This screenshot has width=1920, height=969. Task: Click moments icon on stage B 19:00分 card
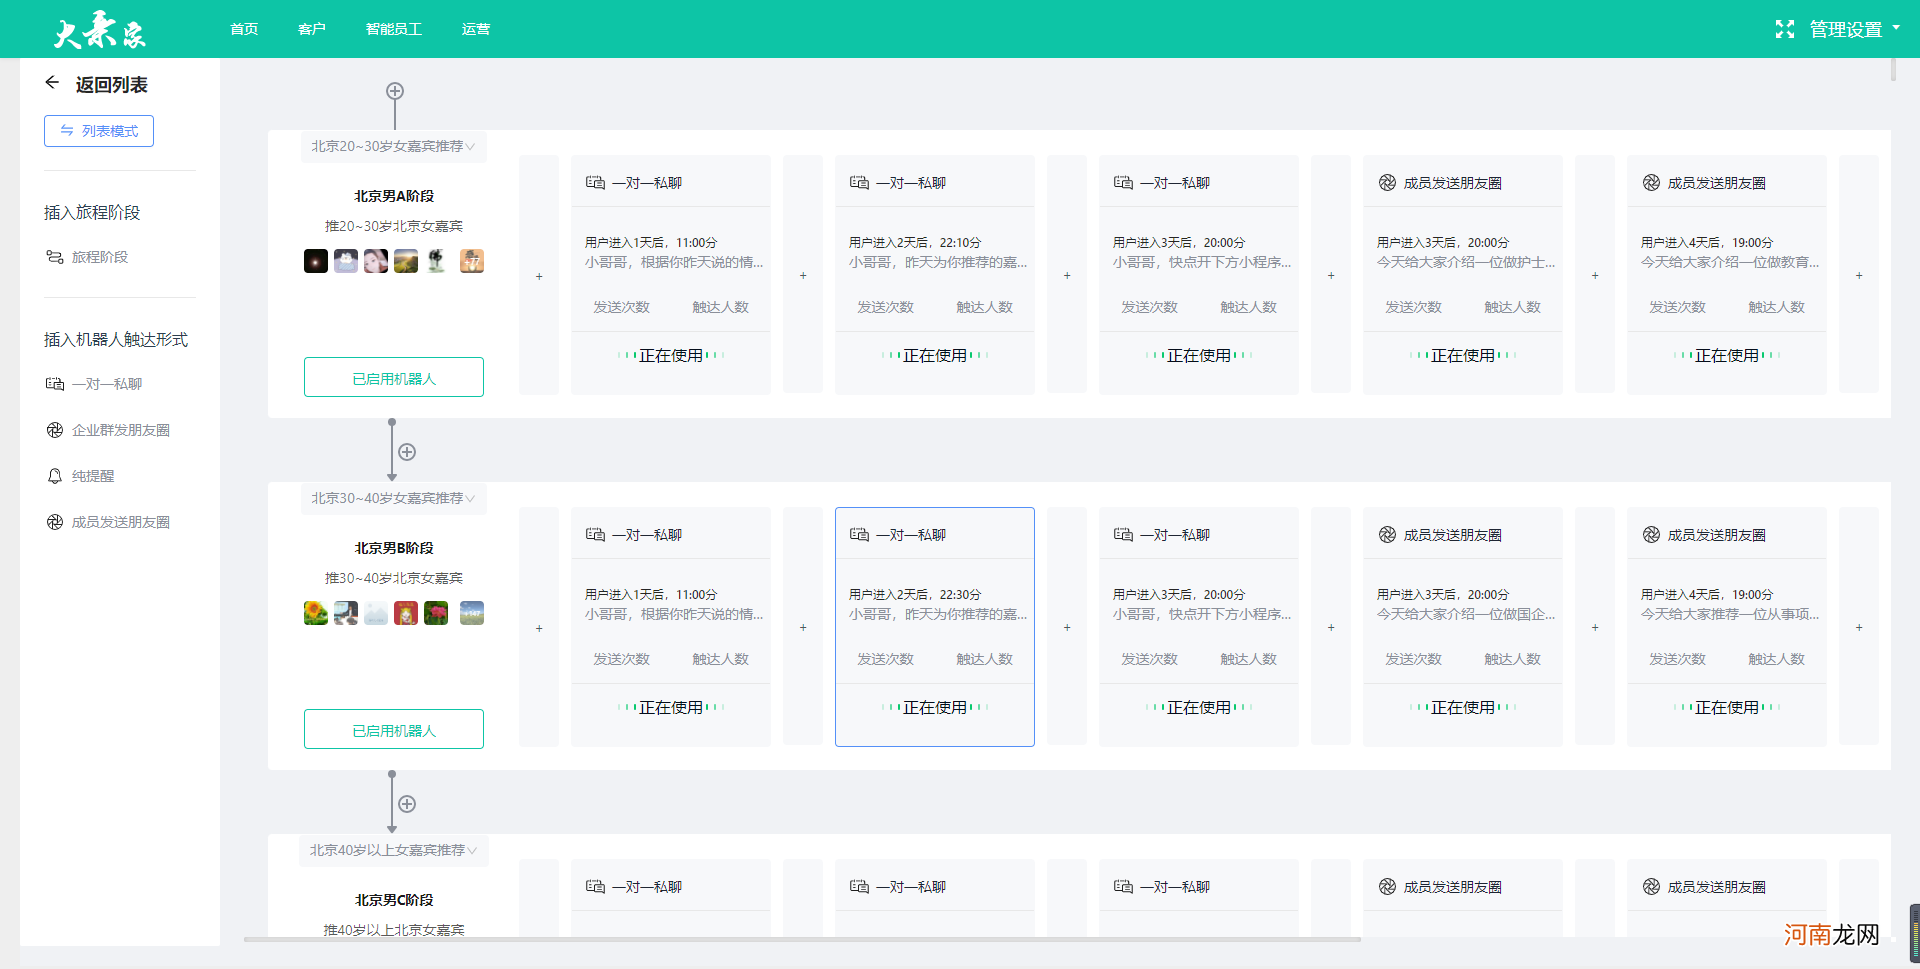click(x=1651, y=535)
